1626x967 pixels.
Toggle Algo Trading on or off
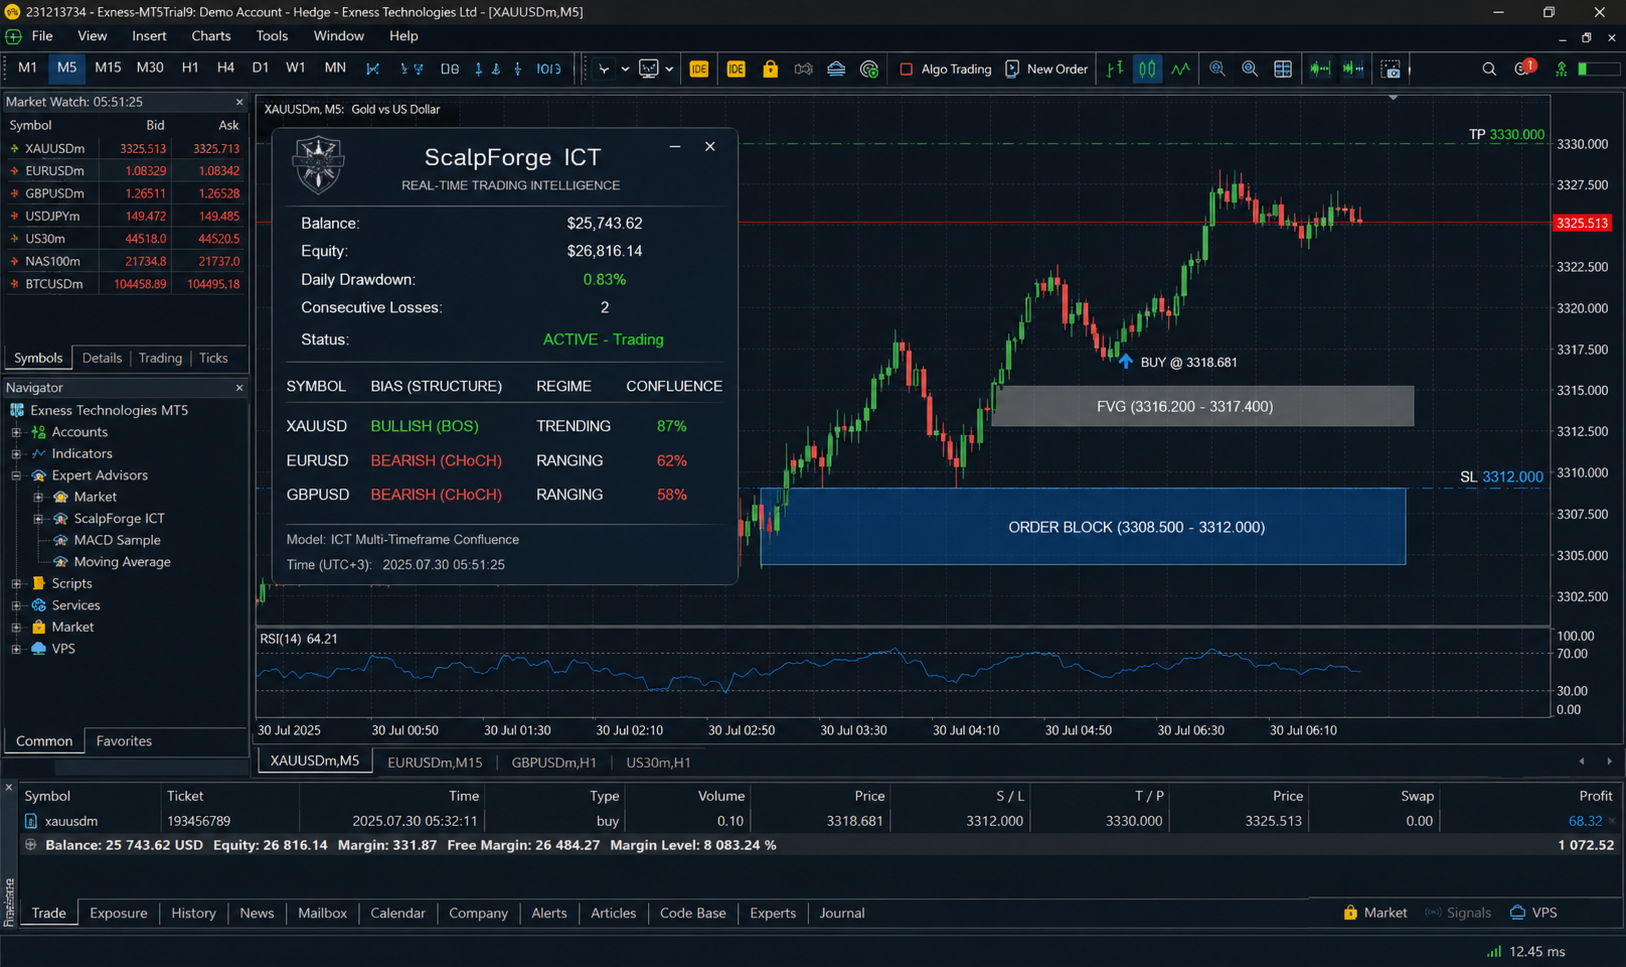[x=945, y=69]
